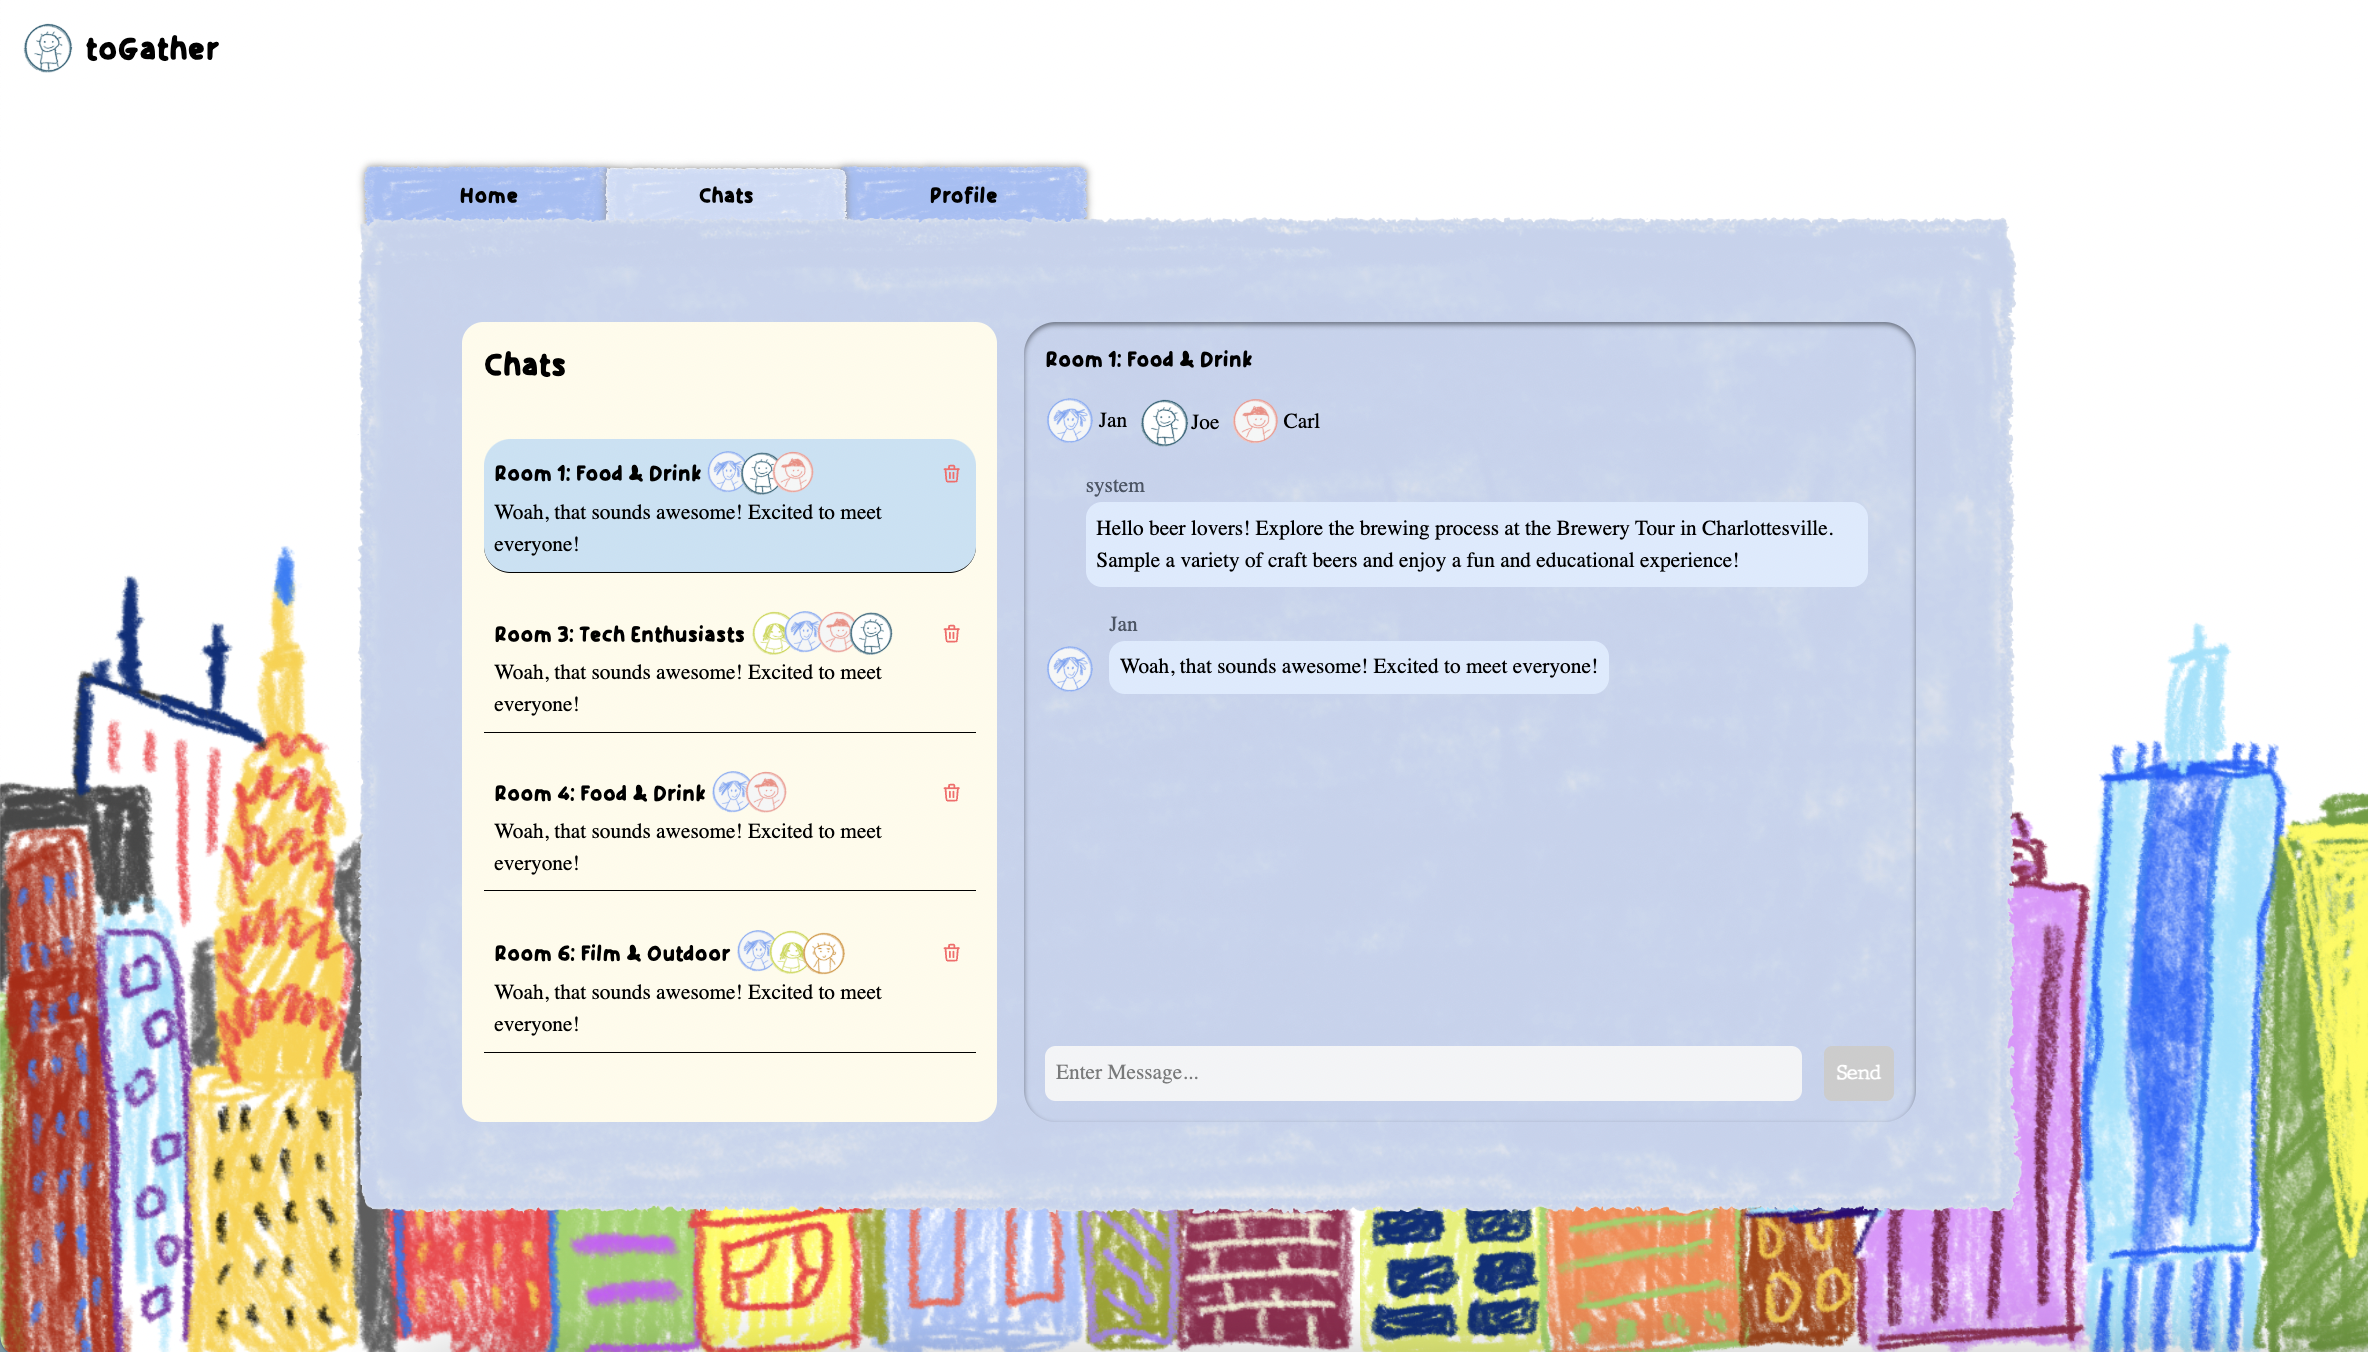The image size is (2368, 1352).
Task: Click the toGather logo icon
Action: [x=48, y=48]
